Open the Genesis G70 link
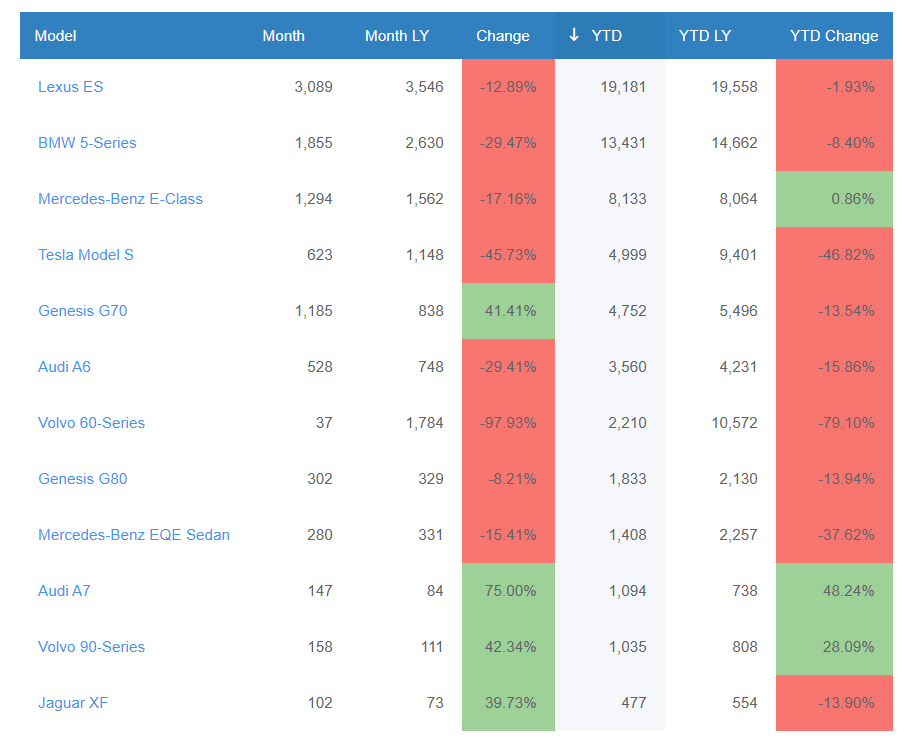 [82, 311]
